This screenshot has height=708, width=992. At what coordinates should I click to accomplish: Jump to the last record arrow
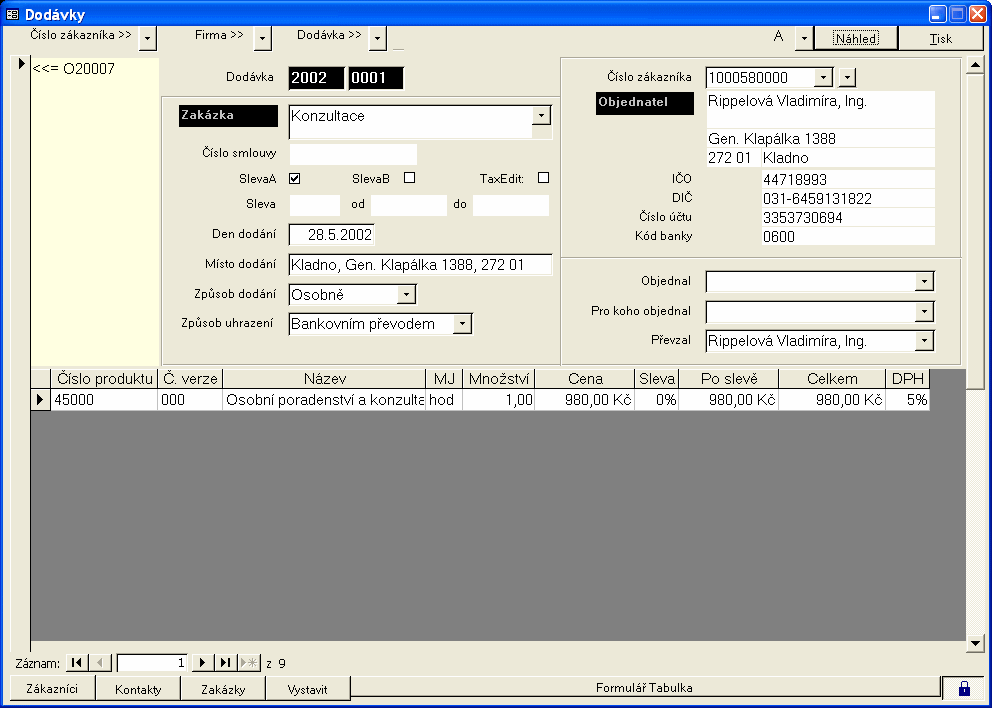click(226, 663)
